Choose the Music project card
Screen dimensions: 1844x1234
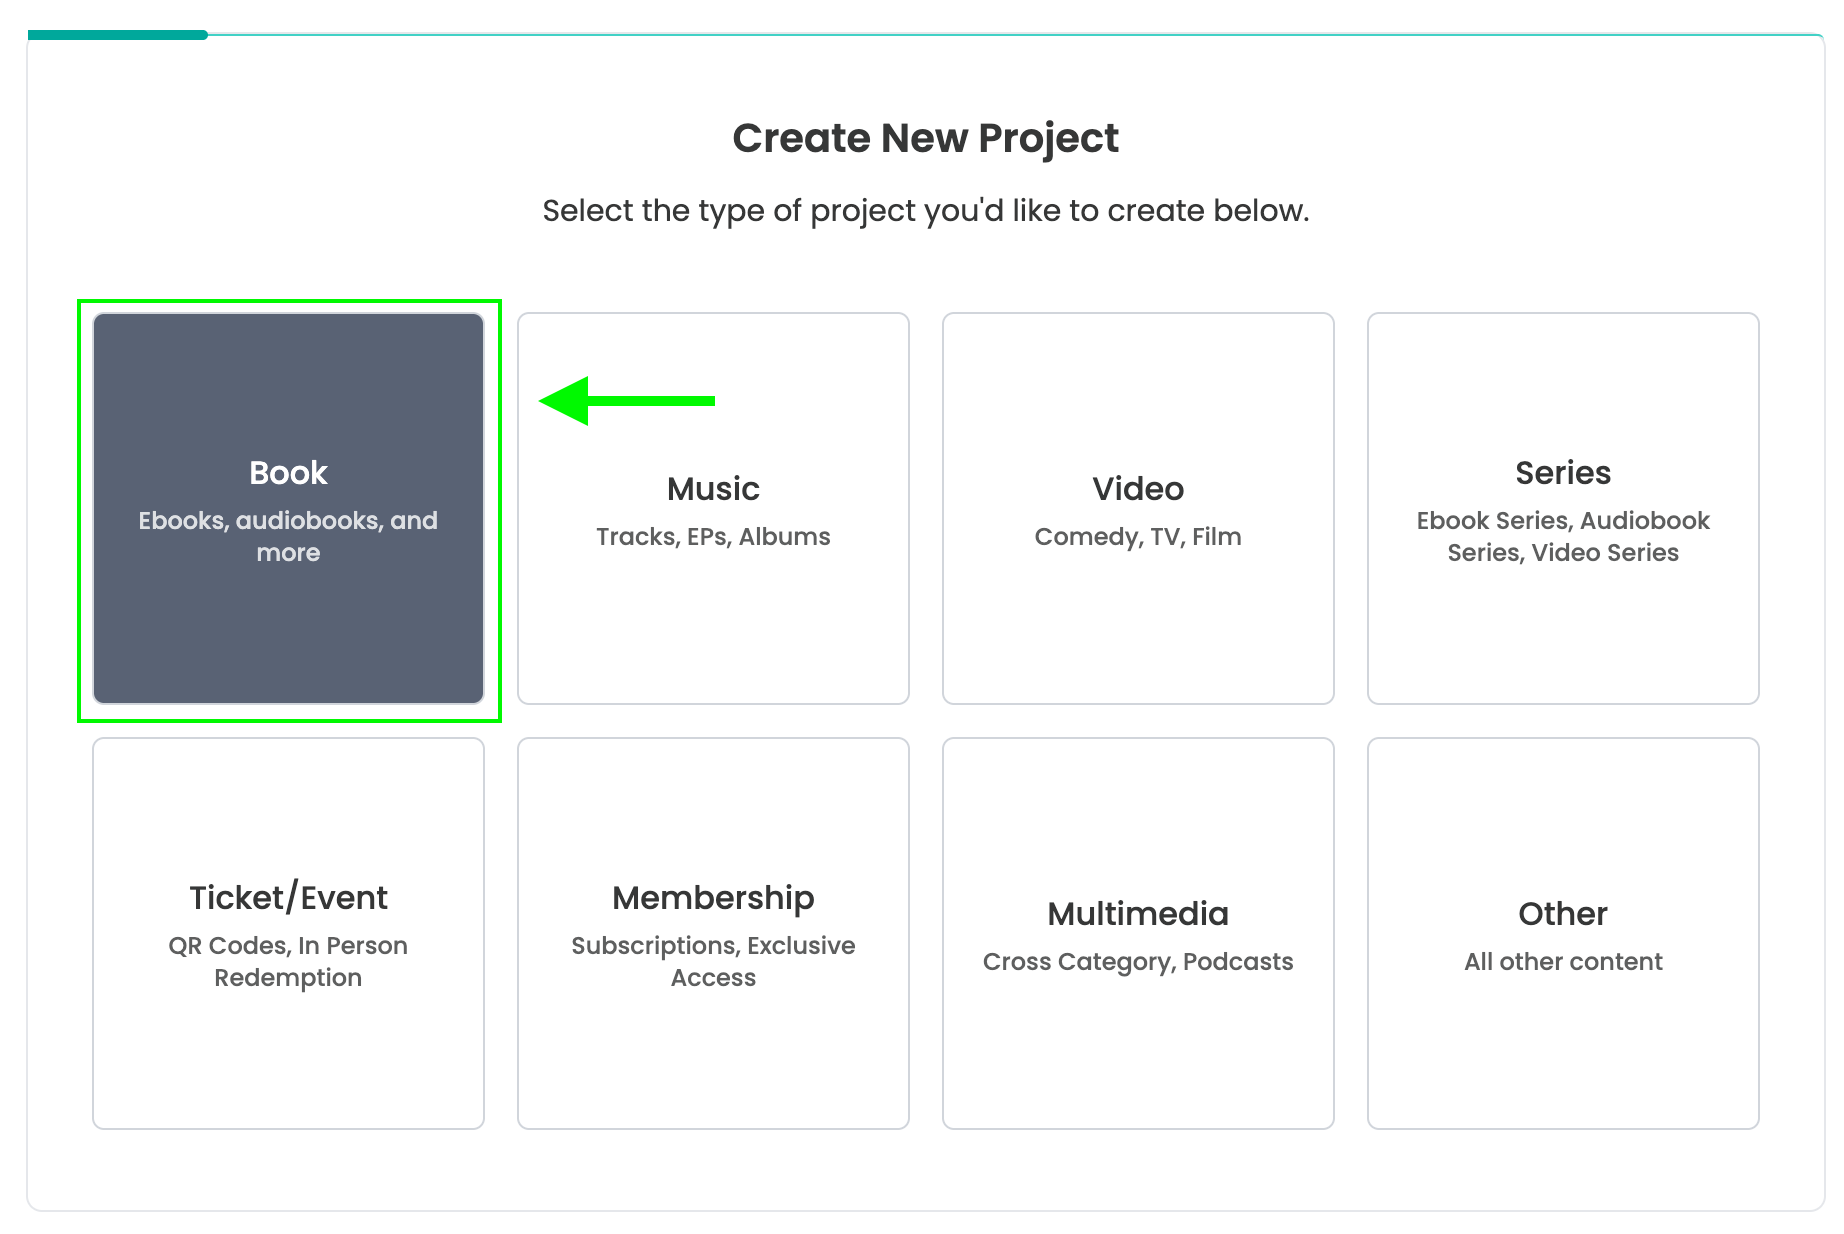[x=713, y=505]
